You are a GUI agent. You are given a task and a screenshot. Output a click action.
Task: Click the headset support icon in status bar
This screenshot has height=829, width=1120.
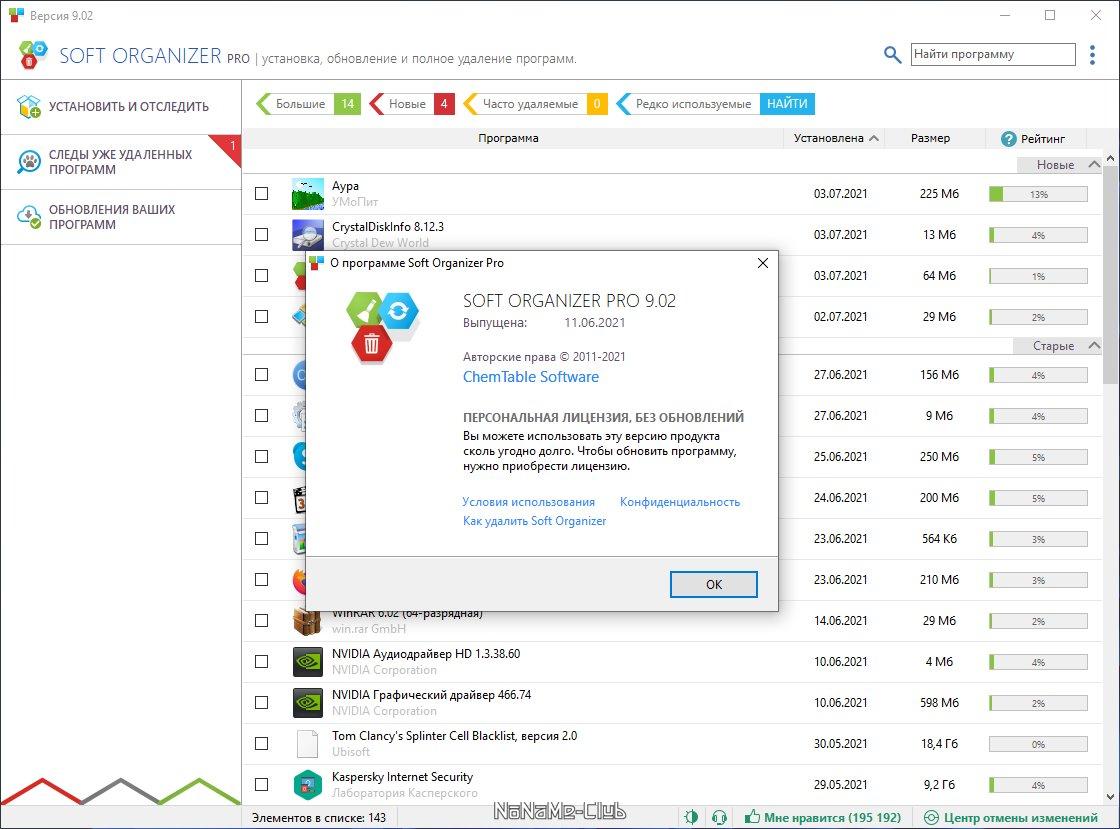pyautogui.click(x=717, y=817)
